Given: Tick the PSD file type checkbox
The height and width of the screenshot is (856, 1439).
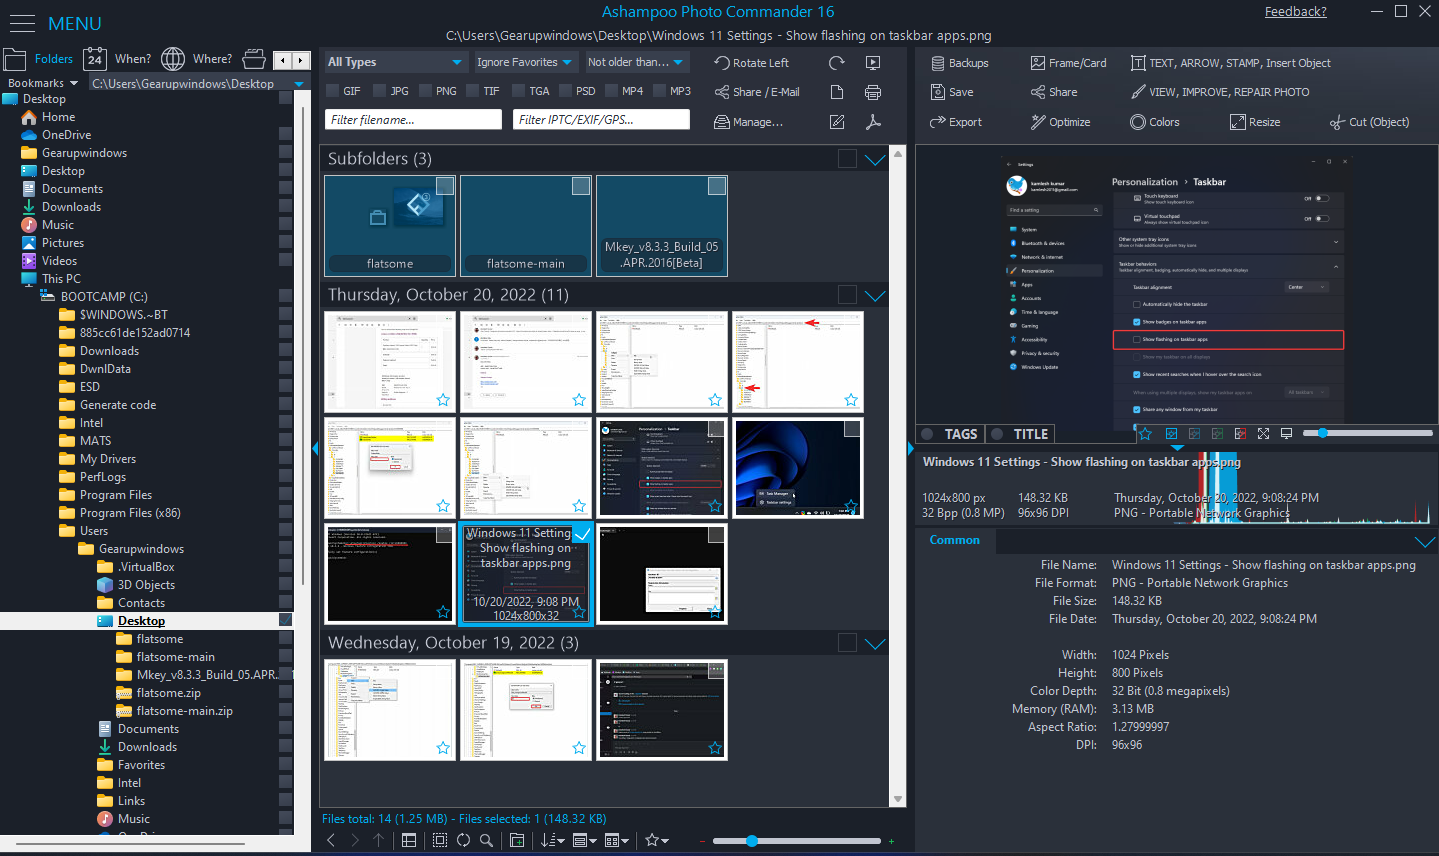Looking at the screenshot, I should click(x=566, y=91).
